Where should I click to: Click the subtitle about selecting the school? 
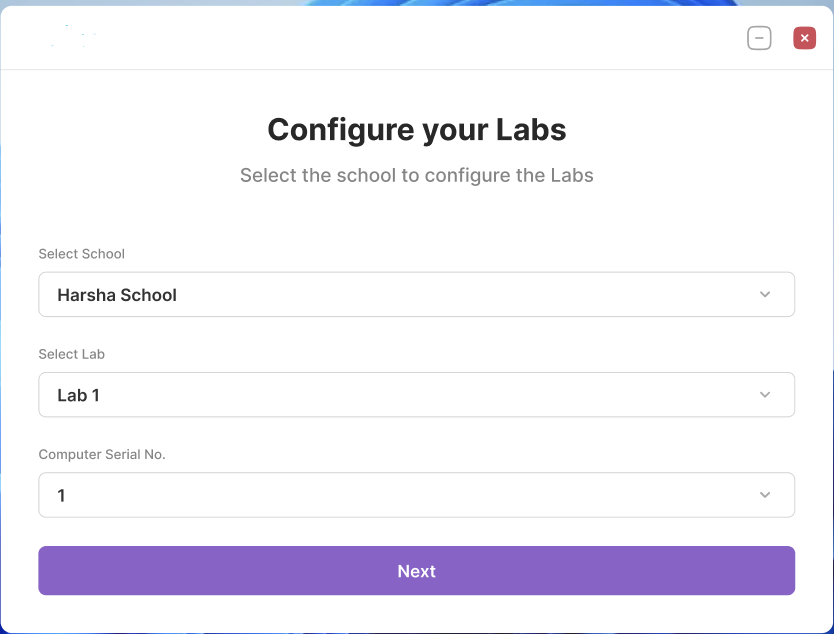coord(416,176)
